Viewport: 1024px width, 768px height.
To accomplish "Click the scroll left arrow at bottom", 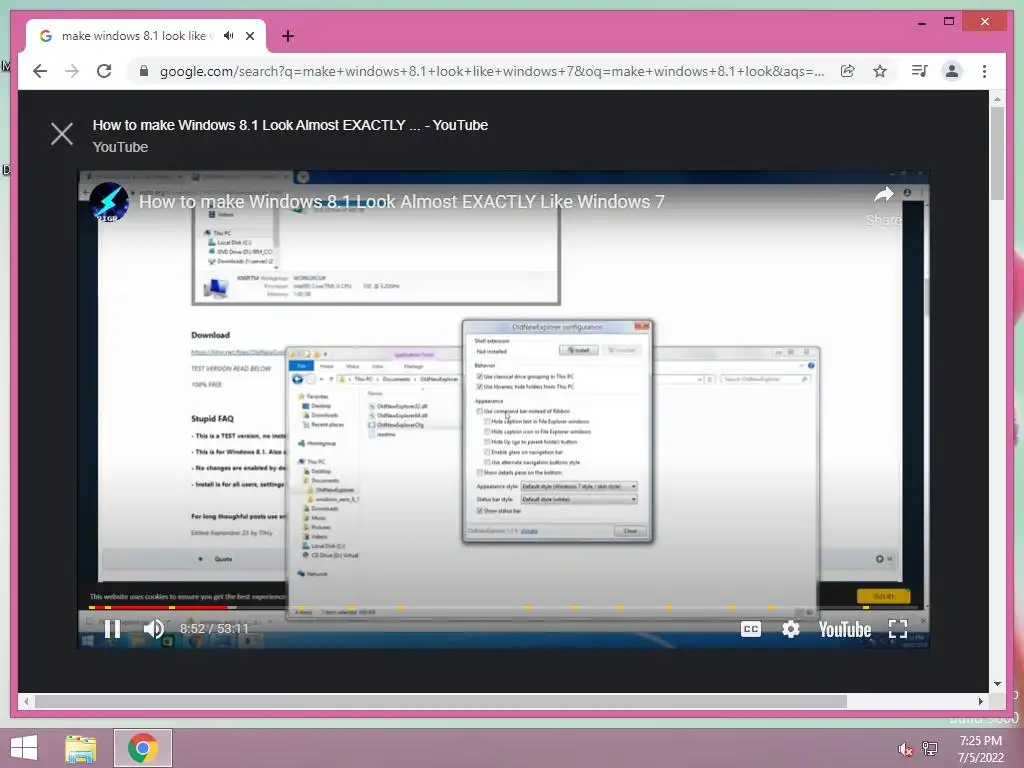I will click(x=26, y=701).
